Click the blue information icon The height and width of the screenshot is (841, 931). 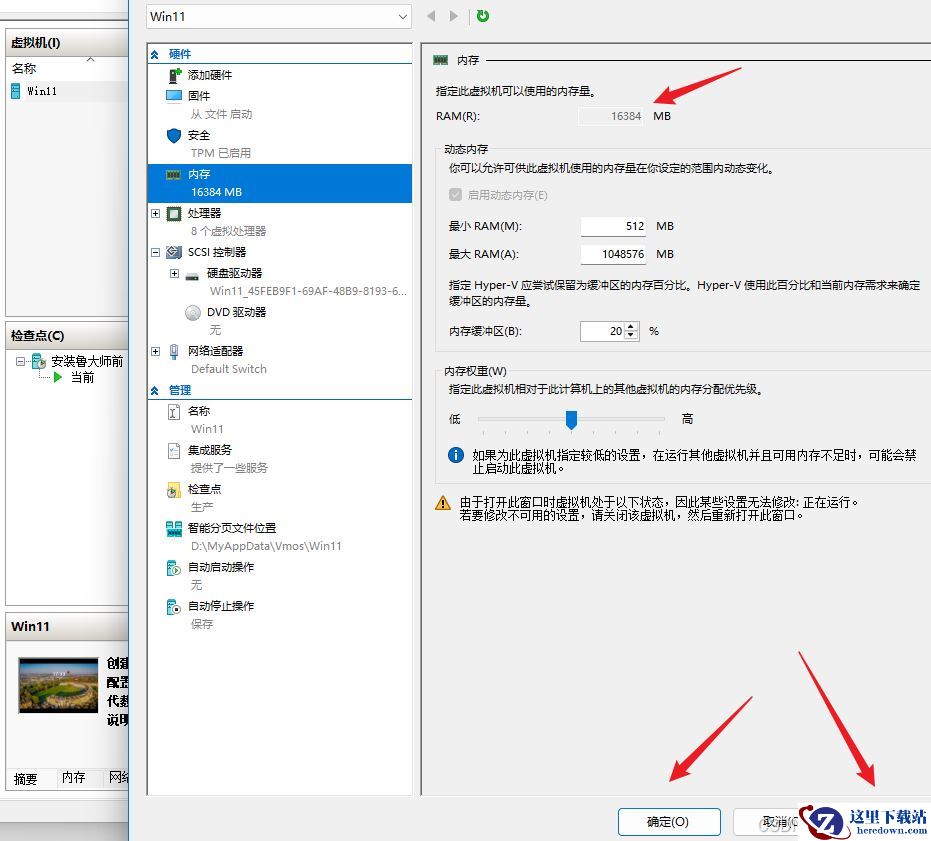(x=455, y=456)
